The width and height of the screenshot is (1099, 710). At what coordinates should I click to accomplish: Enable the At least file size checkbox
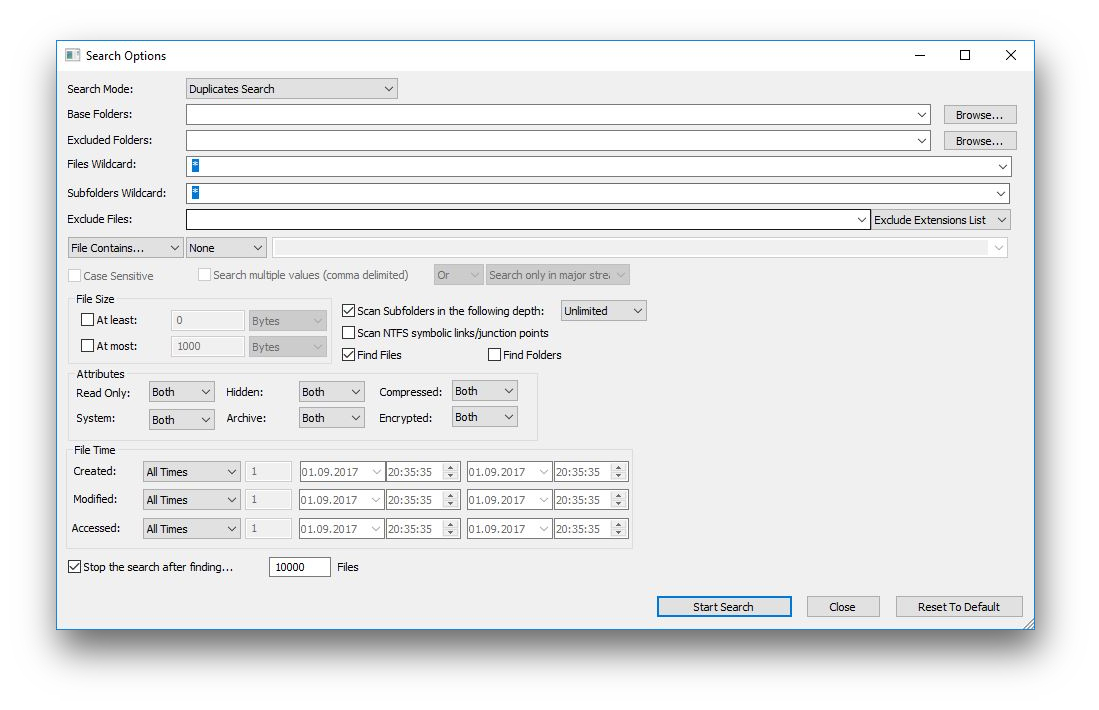[88, 320]
